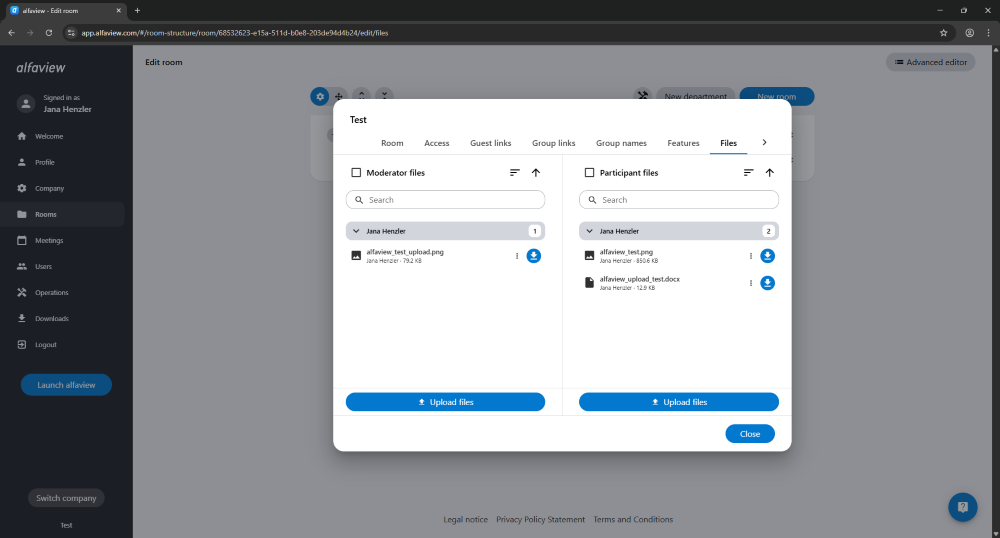This screenshot has width=1000, height=538.
Task: Close the alfaview - Edit room browser tab
Action: [118, 10]
